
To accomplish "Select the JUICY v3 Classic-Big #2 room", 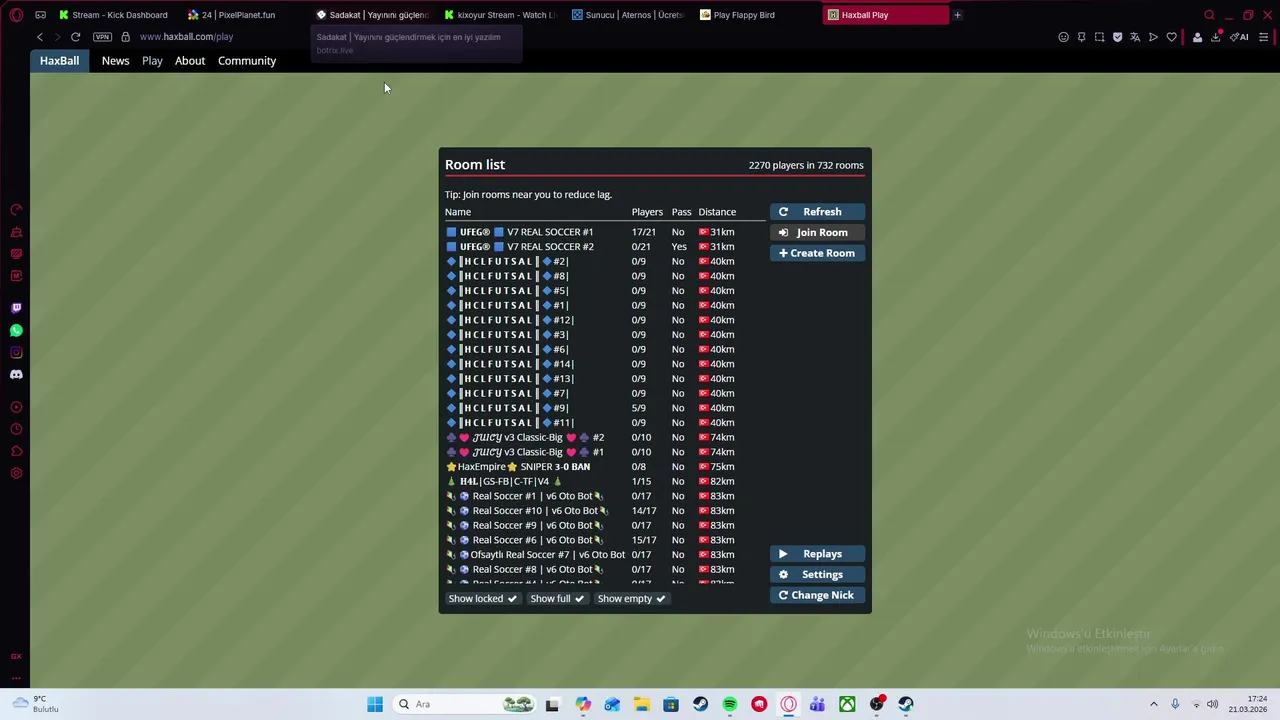I will pyautogui.click(x=605, y=438).
